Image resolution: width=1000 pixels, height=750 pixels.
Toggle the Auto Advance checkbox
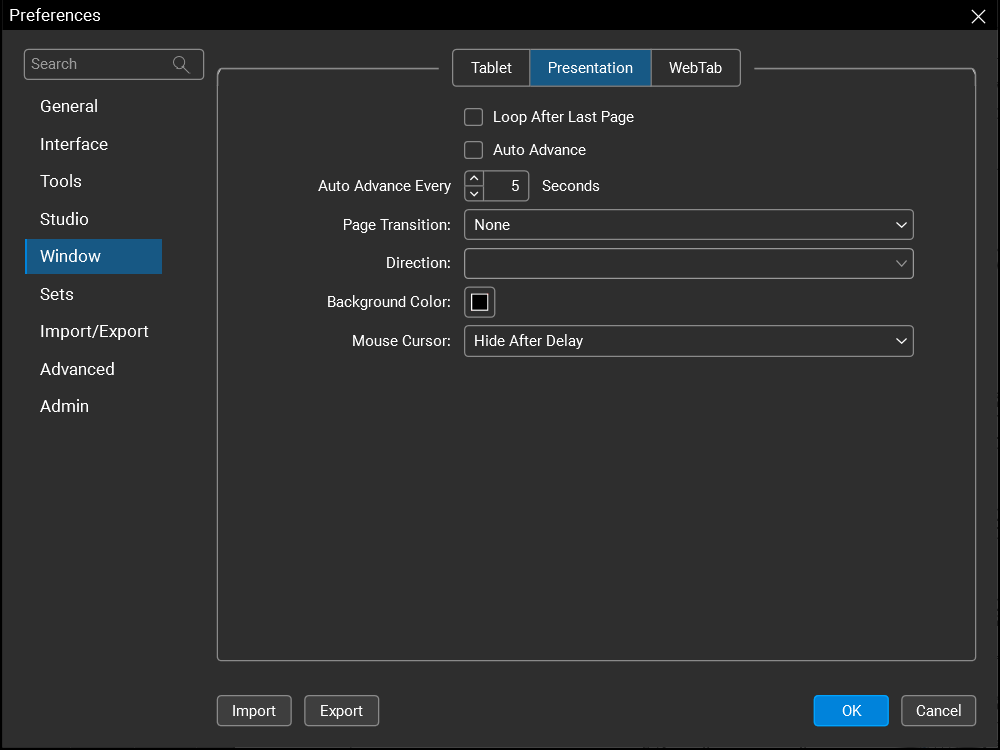click(474, 150)
